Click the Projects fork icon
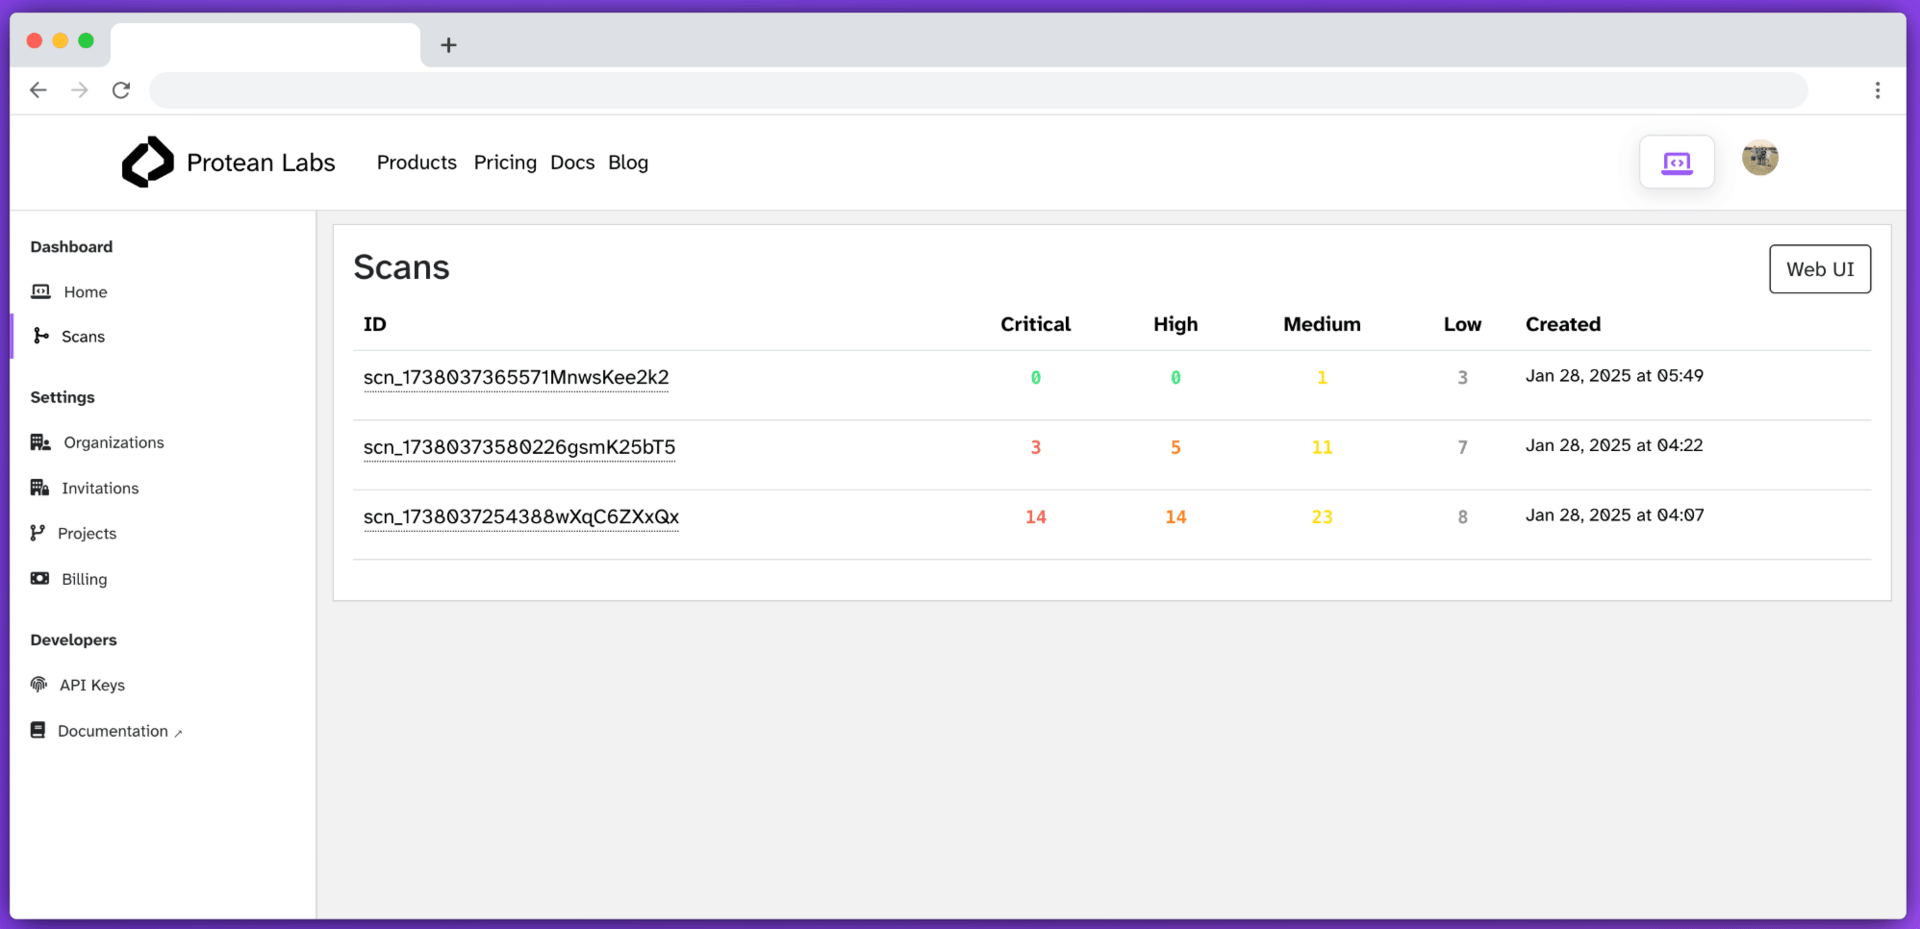Screen dimensions: 1920x929 pyautogui.click(x=38, y=533)
